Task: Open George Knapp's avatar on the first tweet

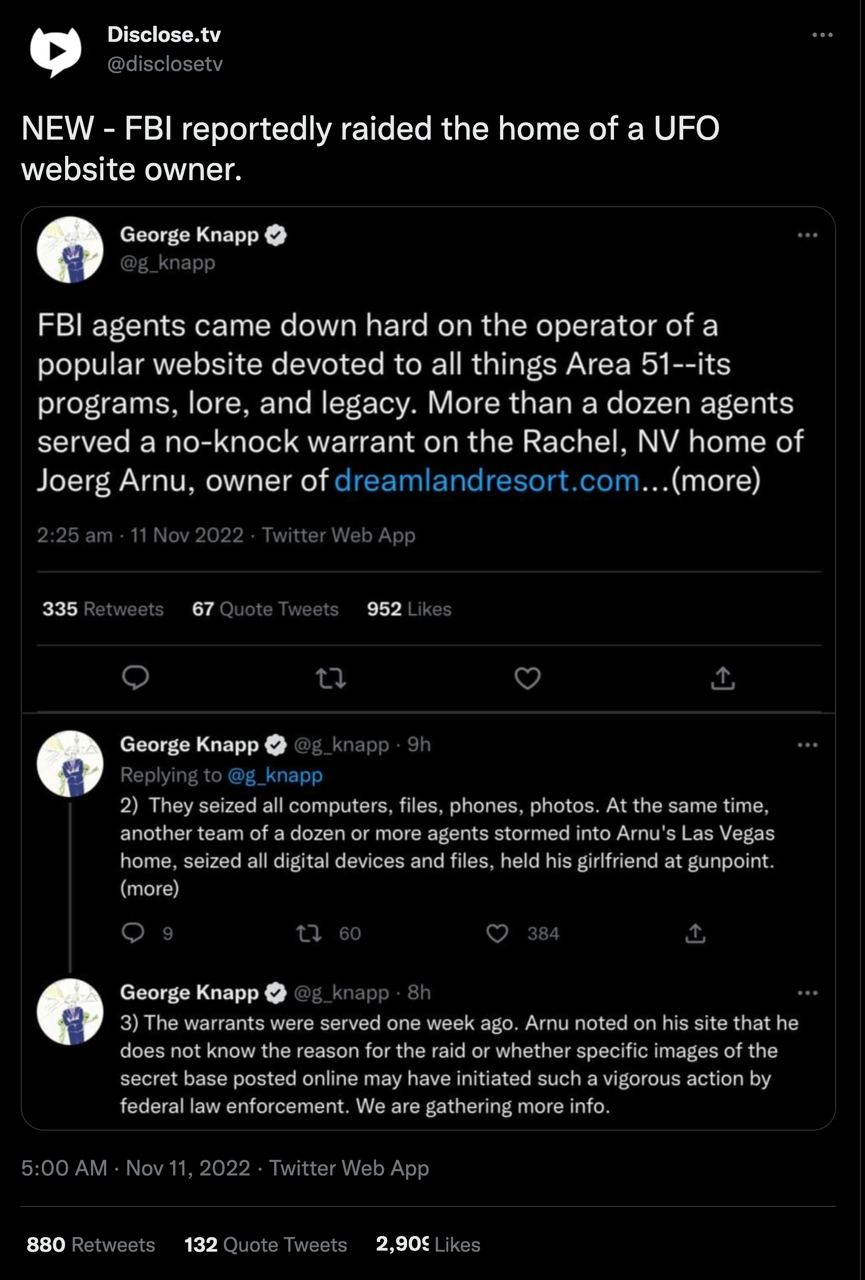Action: (x=70, y=249)
